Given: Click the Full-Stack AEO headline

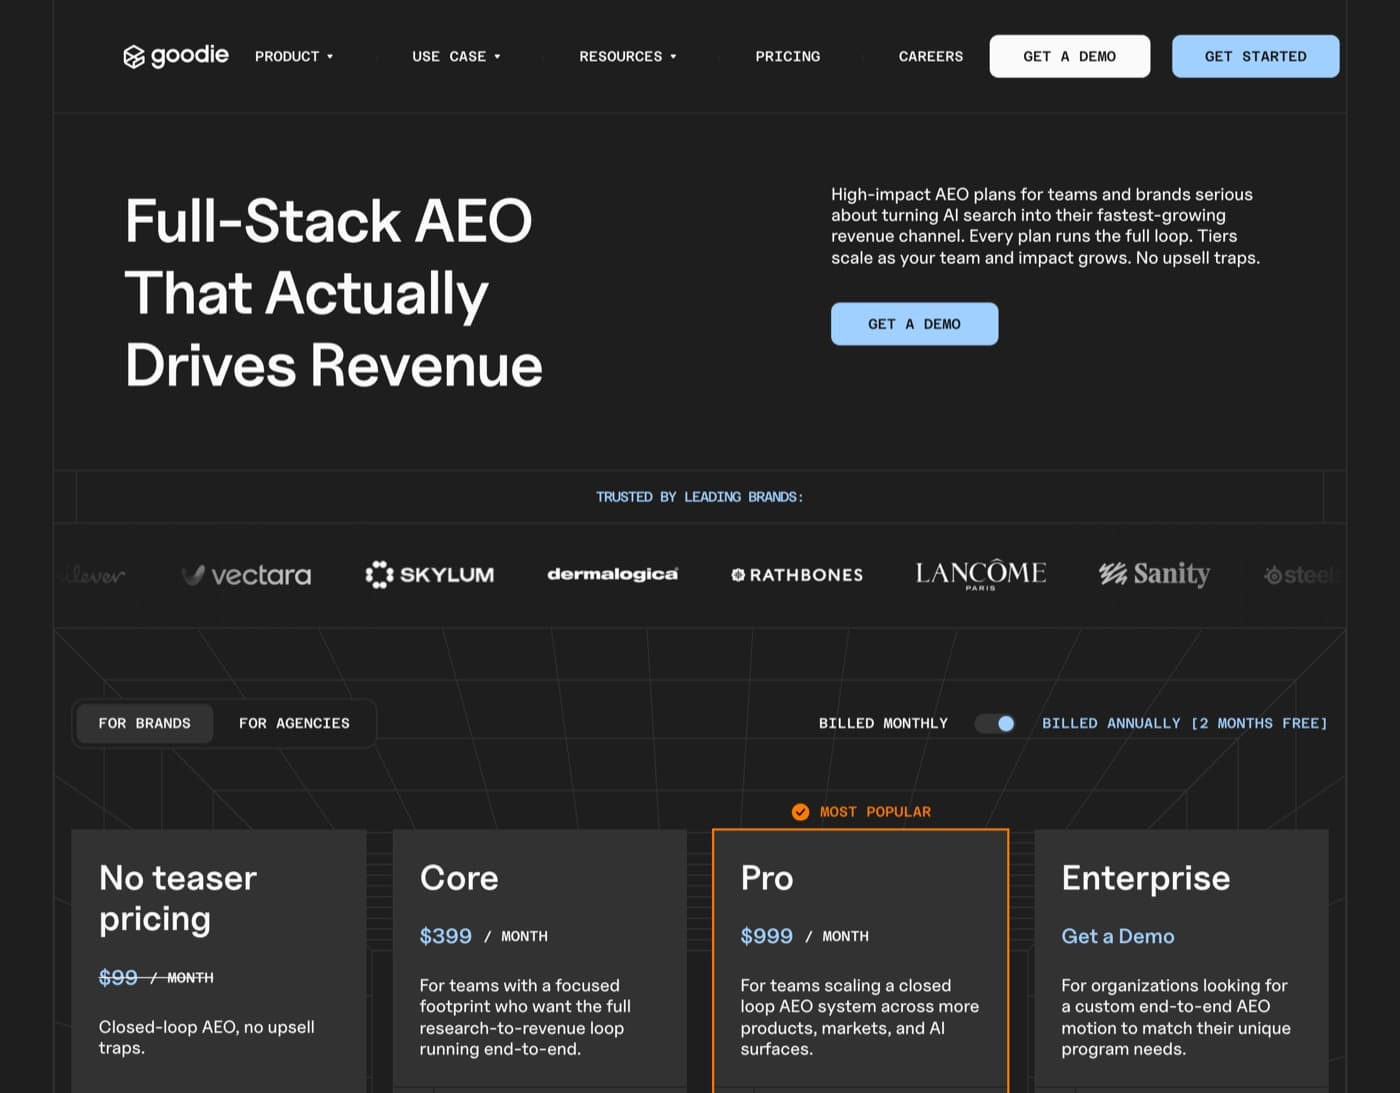Looking at the screenshot, I should click(333, 292).
